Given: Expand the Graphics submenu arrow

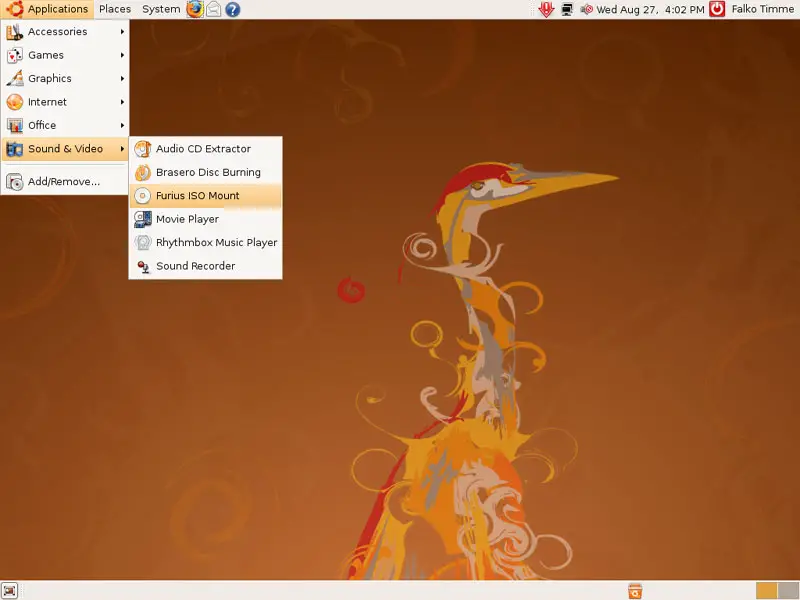Looking at the screenshot, I should click(x=122, y=79).
